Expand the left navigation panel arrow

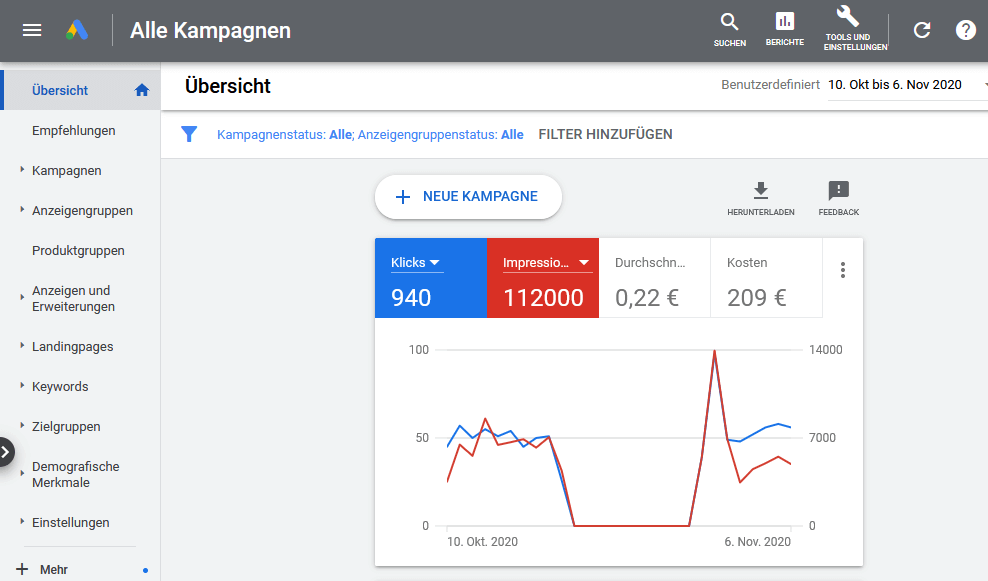(6, 451)
